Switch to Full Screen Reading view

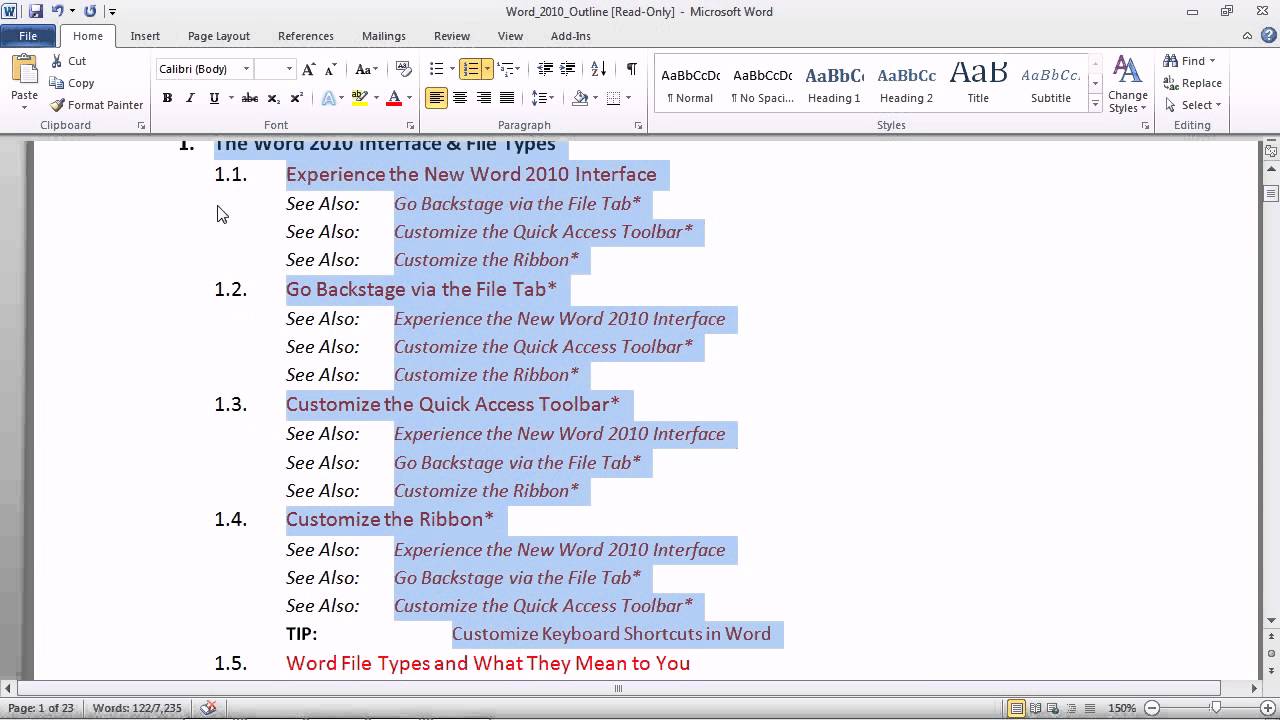[1034, 708]
